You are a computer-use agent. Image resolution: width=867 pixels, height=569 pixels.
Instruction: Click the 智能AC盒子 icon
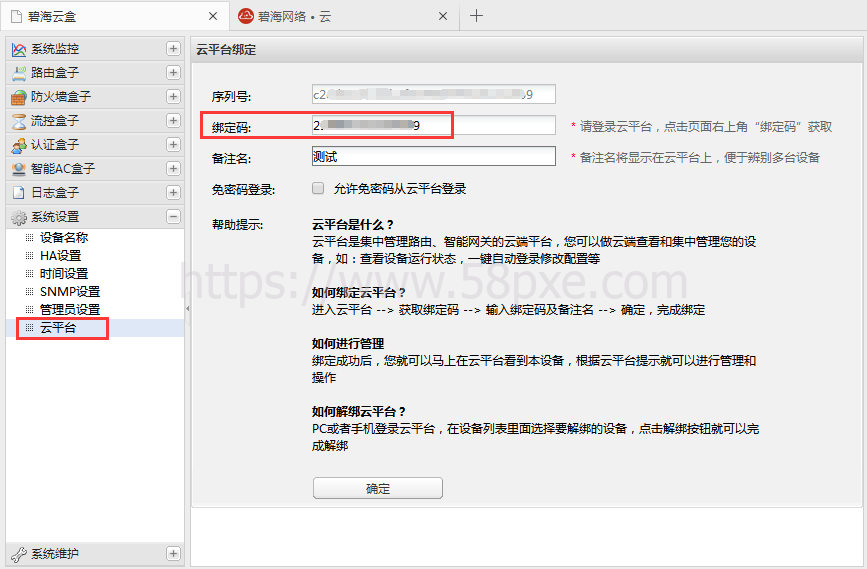19,169
